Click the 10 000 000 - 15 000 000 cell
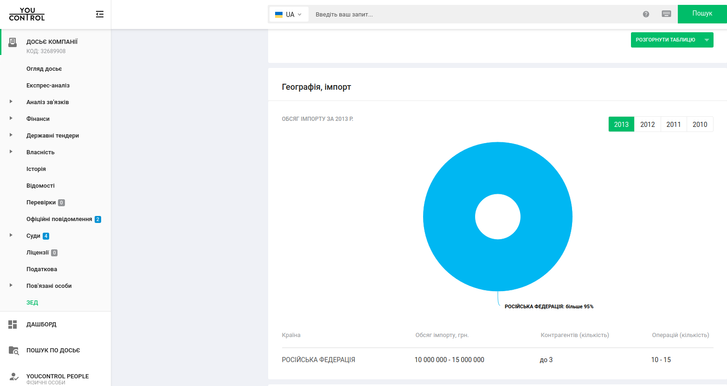This screenshot has width=727, height=386. 449,360
